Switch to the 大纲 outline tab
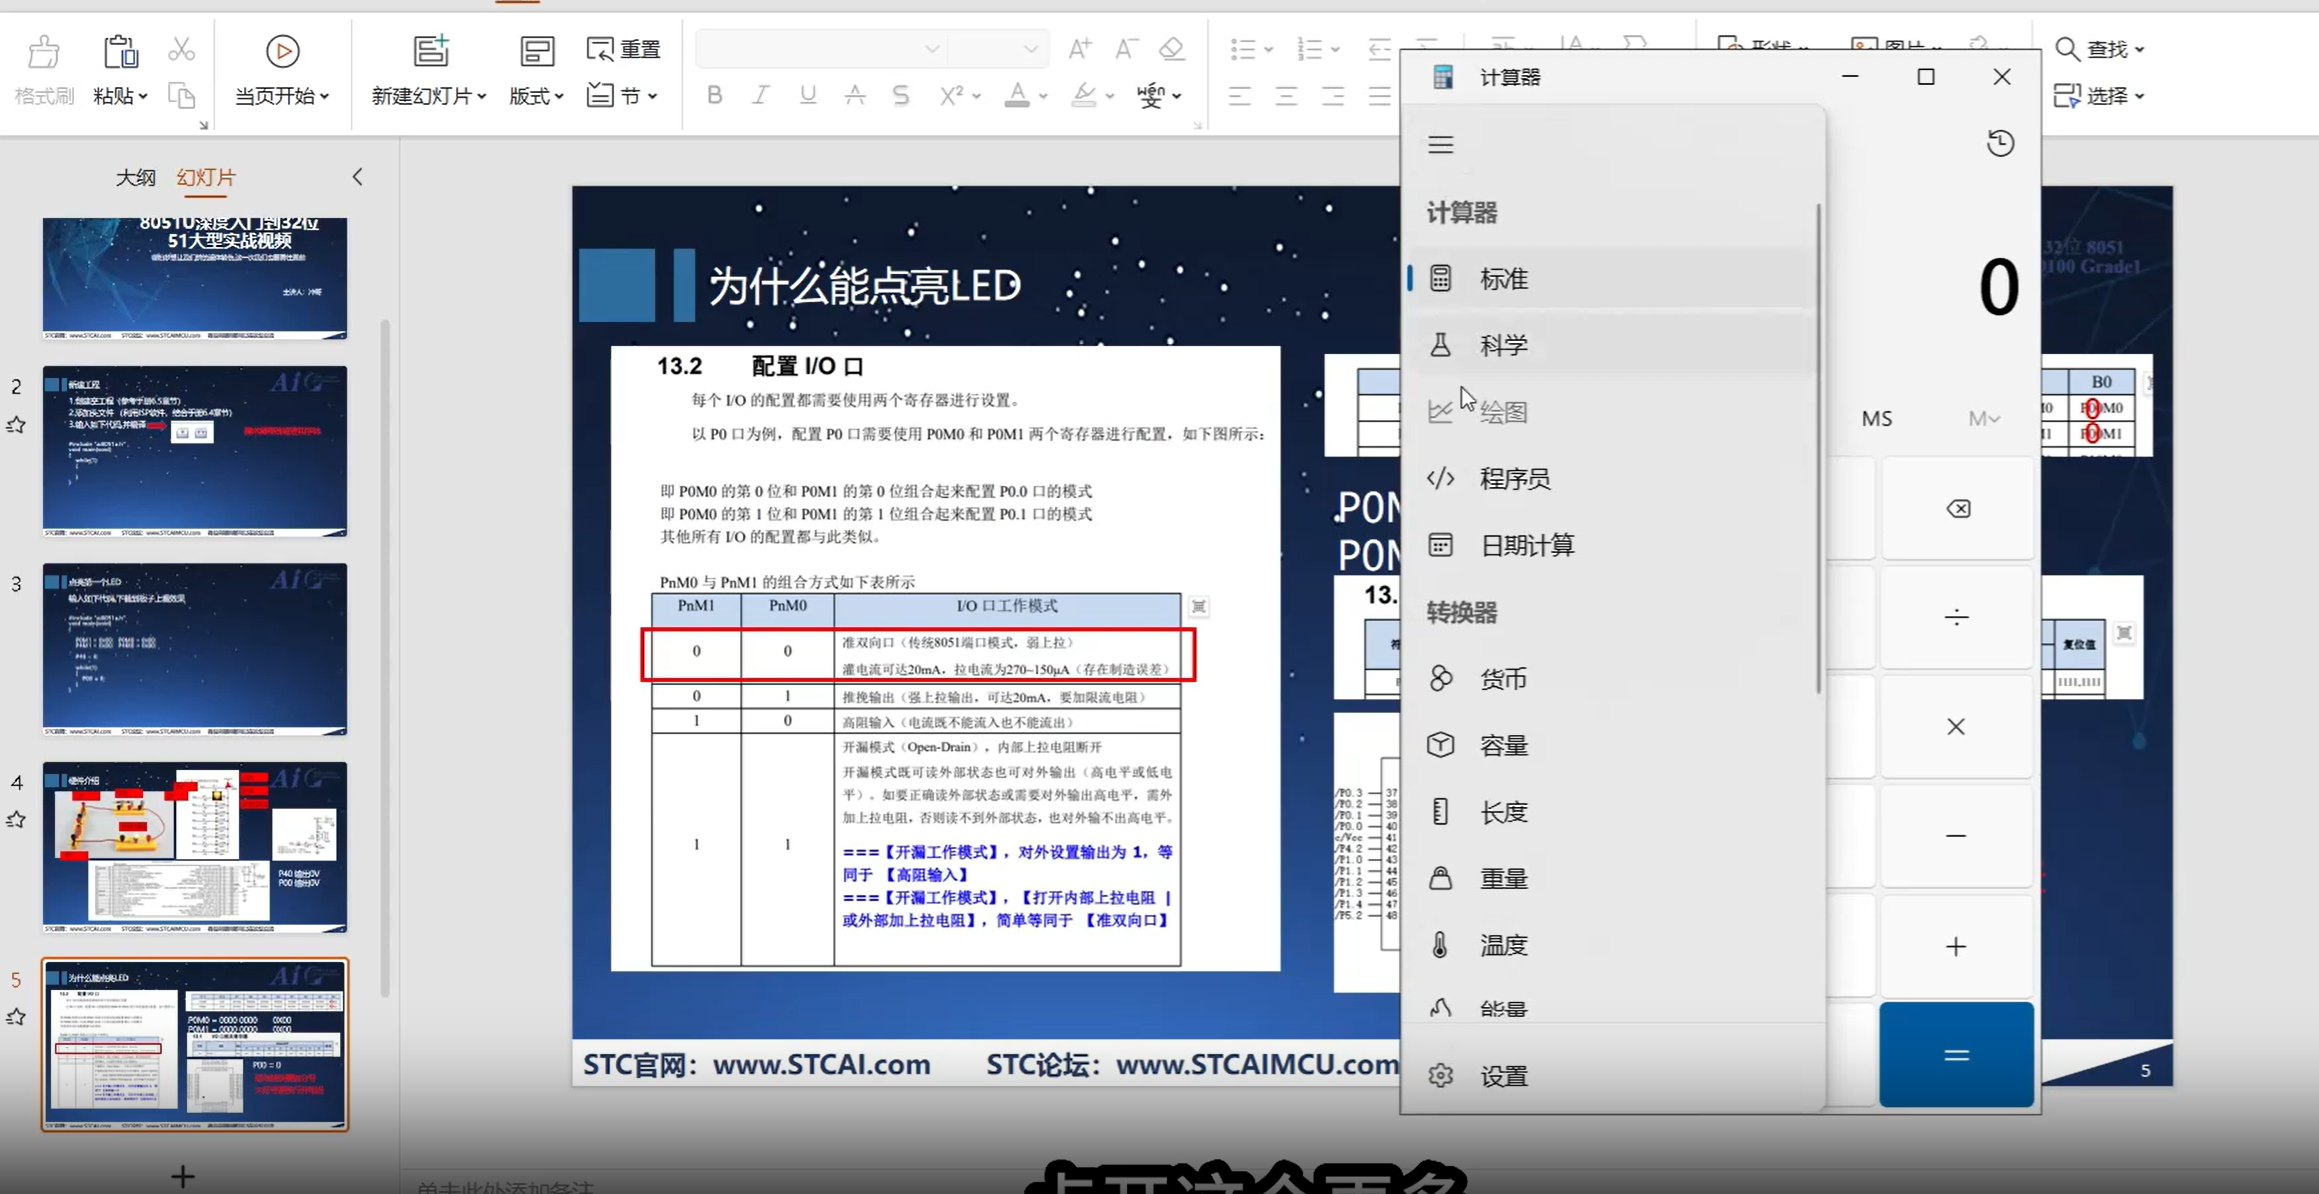 click(136, 177)
